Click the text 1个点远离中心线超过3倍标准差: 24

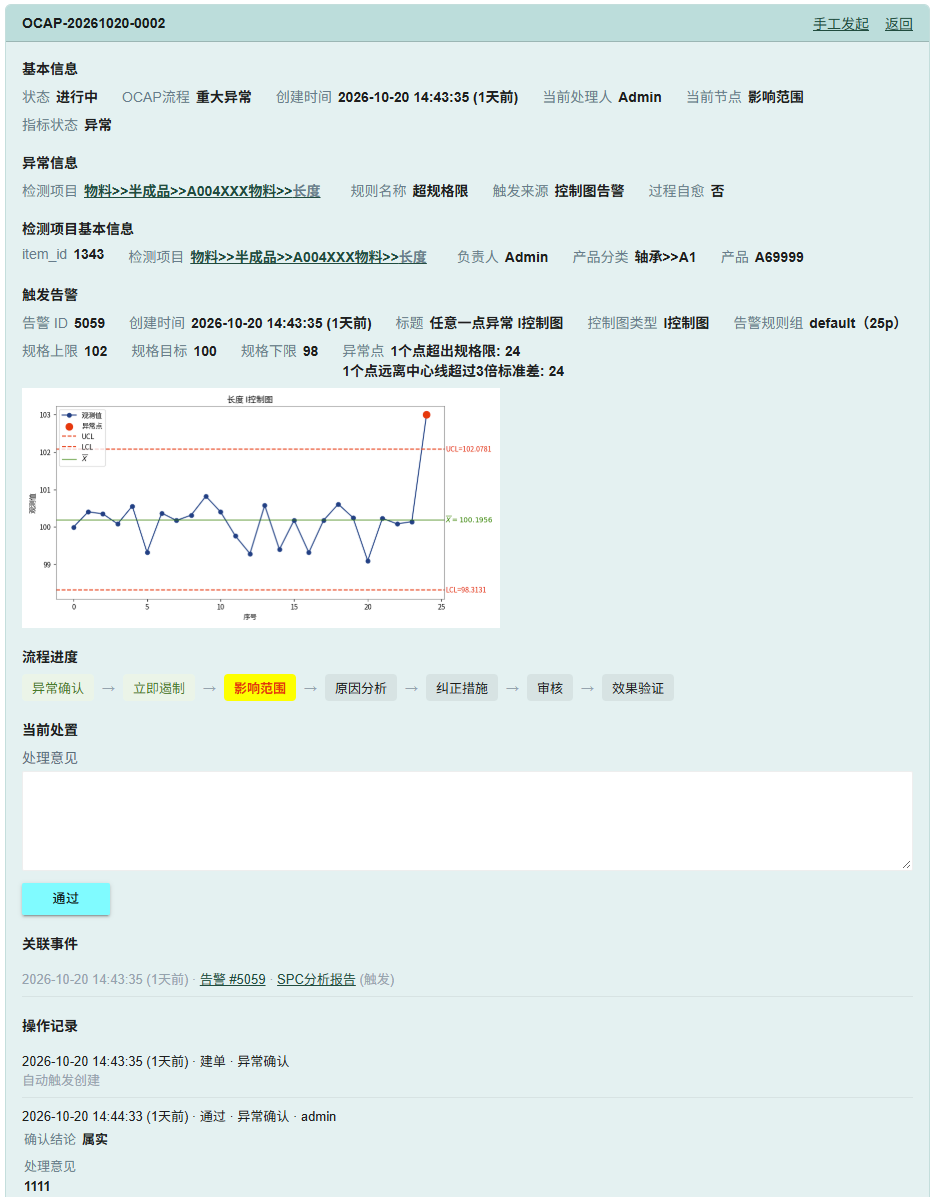pyautogui.click(x=453, y=371)
